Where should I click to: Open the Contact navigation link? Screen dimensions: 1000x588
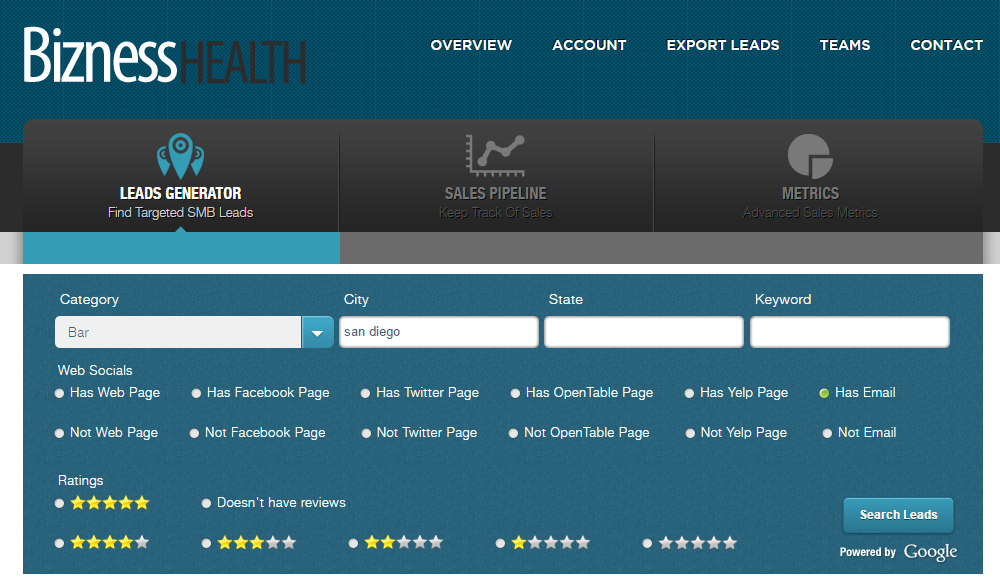pyautogui.click(x=946, y=45)
